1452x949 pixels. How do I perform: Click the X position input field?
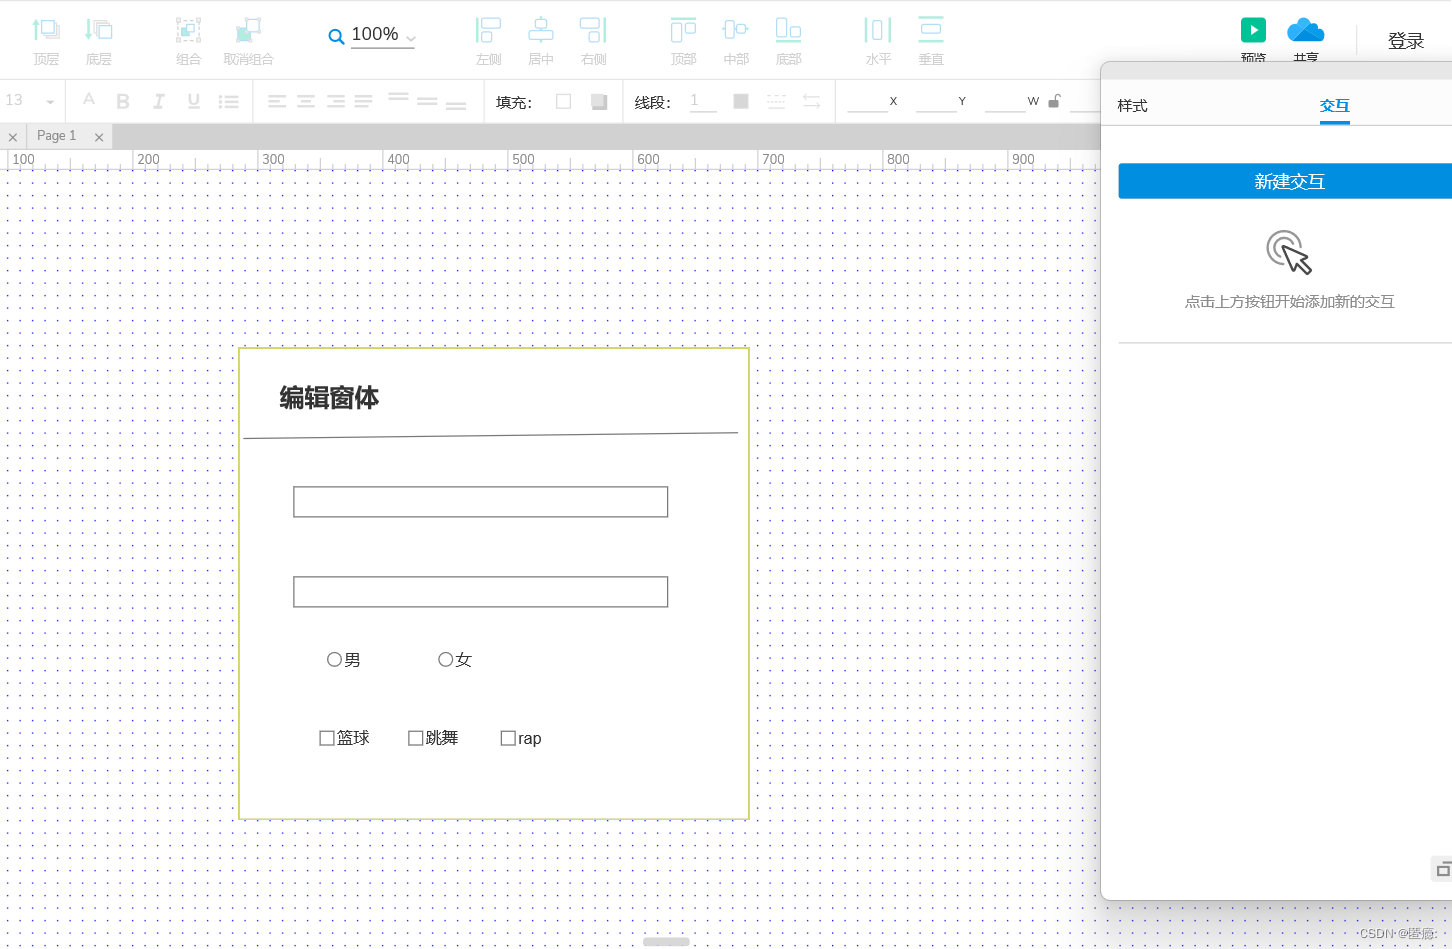pos(868,101)
